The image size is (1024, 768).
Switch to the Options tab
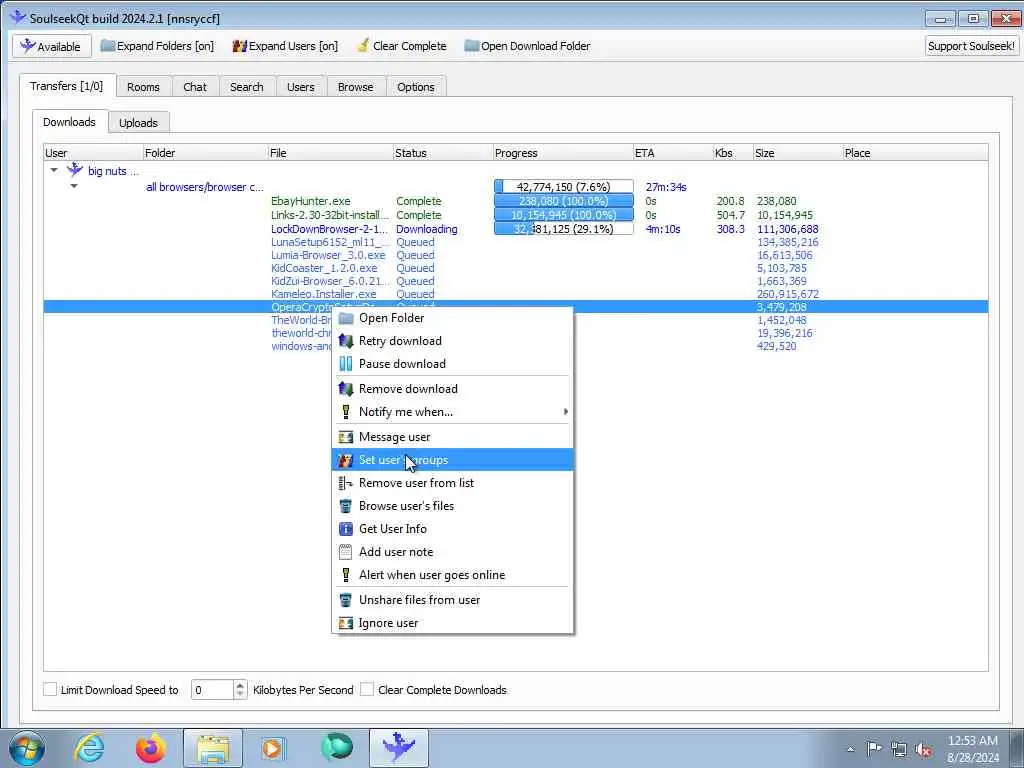coord(415,87)
